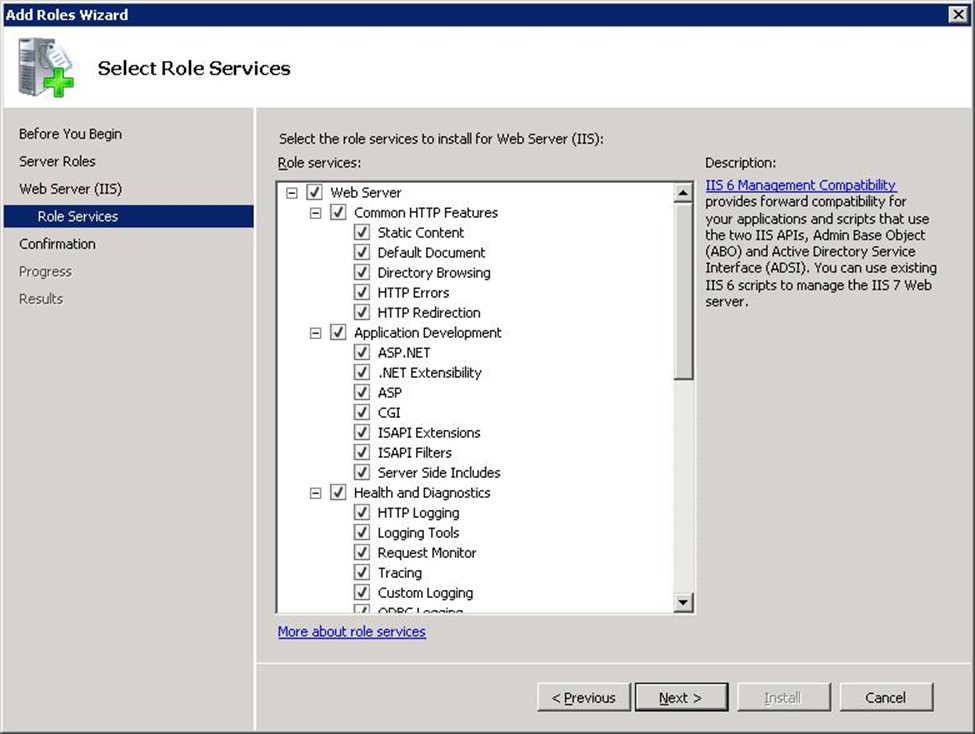Collapse the Health and Diagnostics node
This screenshot has width=975, height=734.
[x=316, y=492]
